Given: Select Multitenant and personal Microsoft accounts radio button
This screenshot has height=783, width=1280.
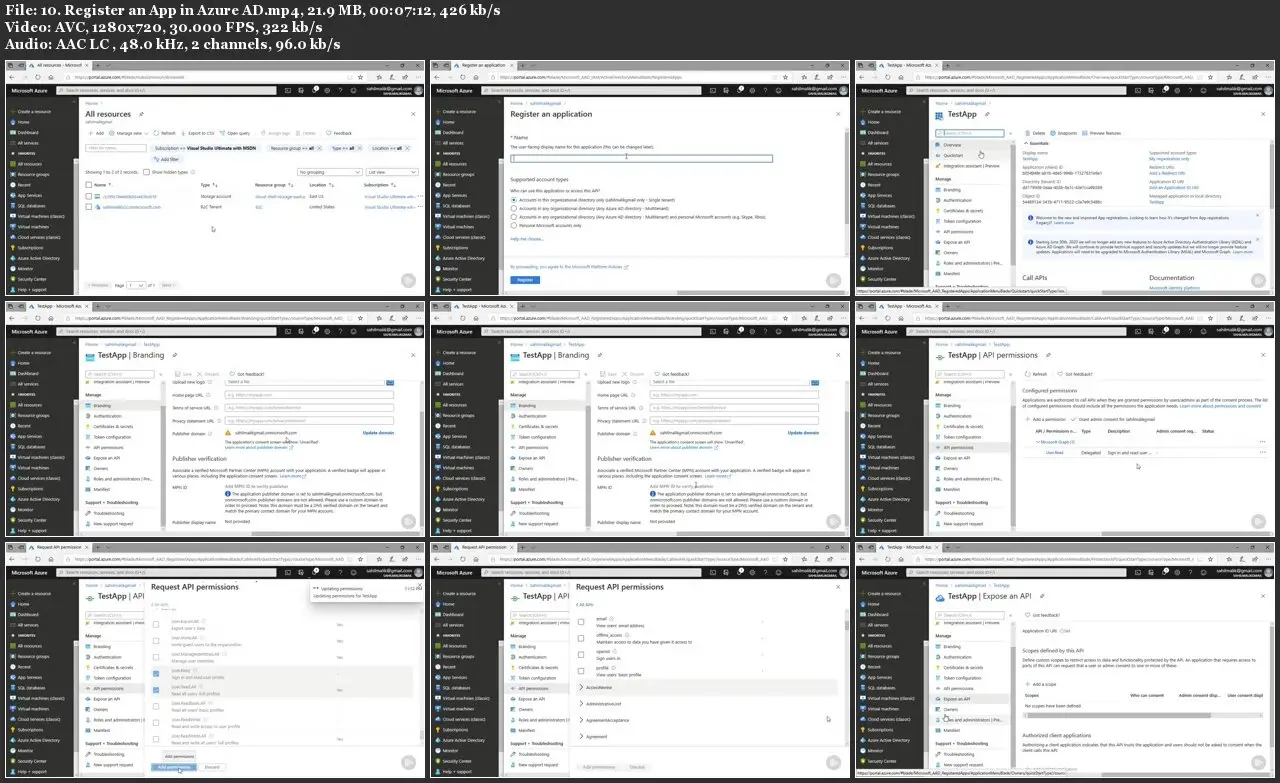Looking at the screenshot, I should click(514, 215).
